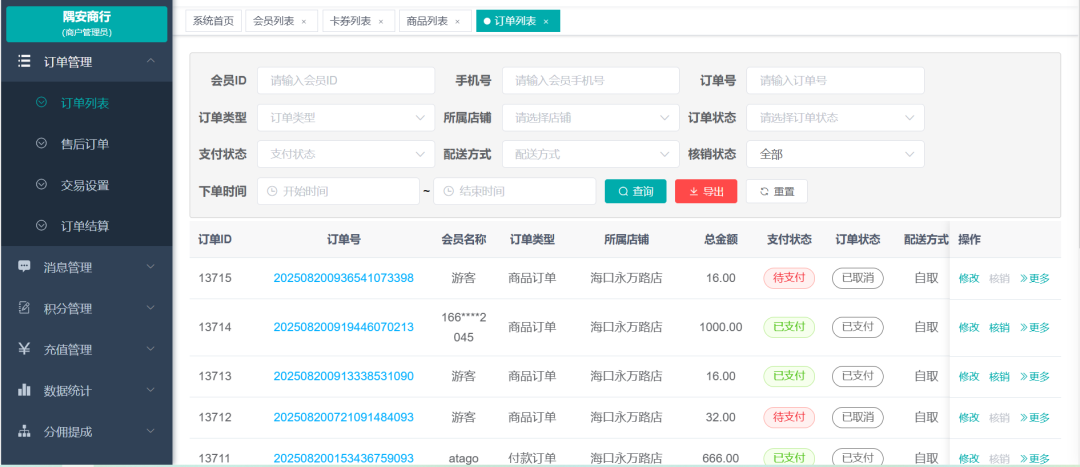Click the 订单管理 list icon in sidebar

click(24, 61)
